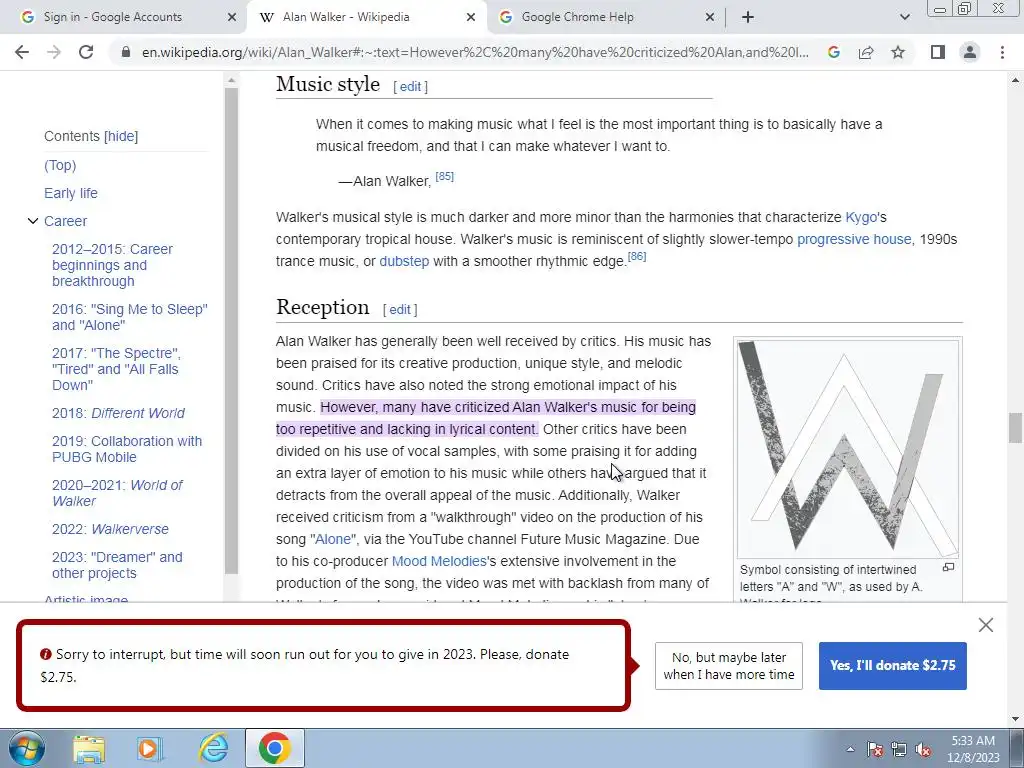The width and height of the screenshot is (1024, 768).
Task: Open the side panel icon
Action: (938, 52)
